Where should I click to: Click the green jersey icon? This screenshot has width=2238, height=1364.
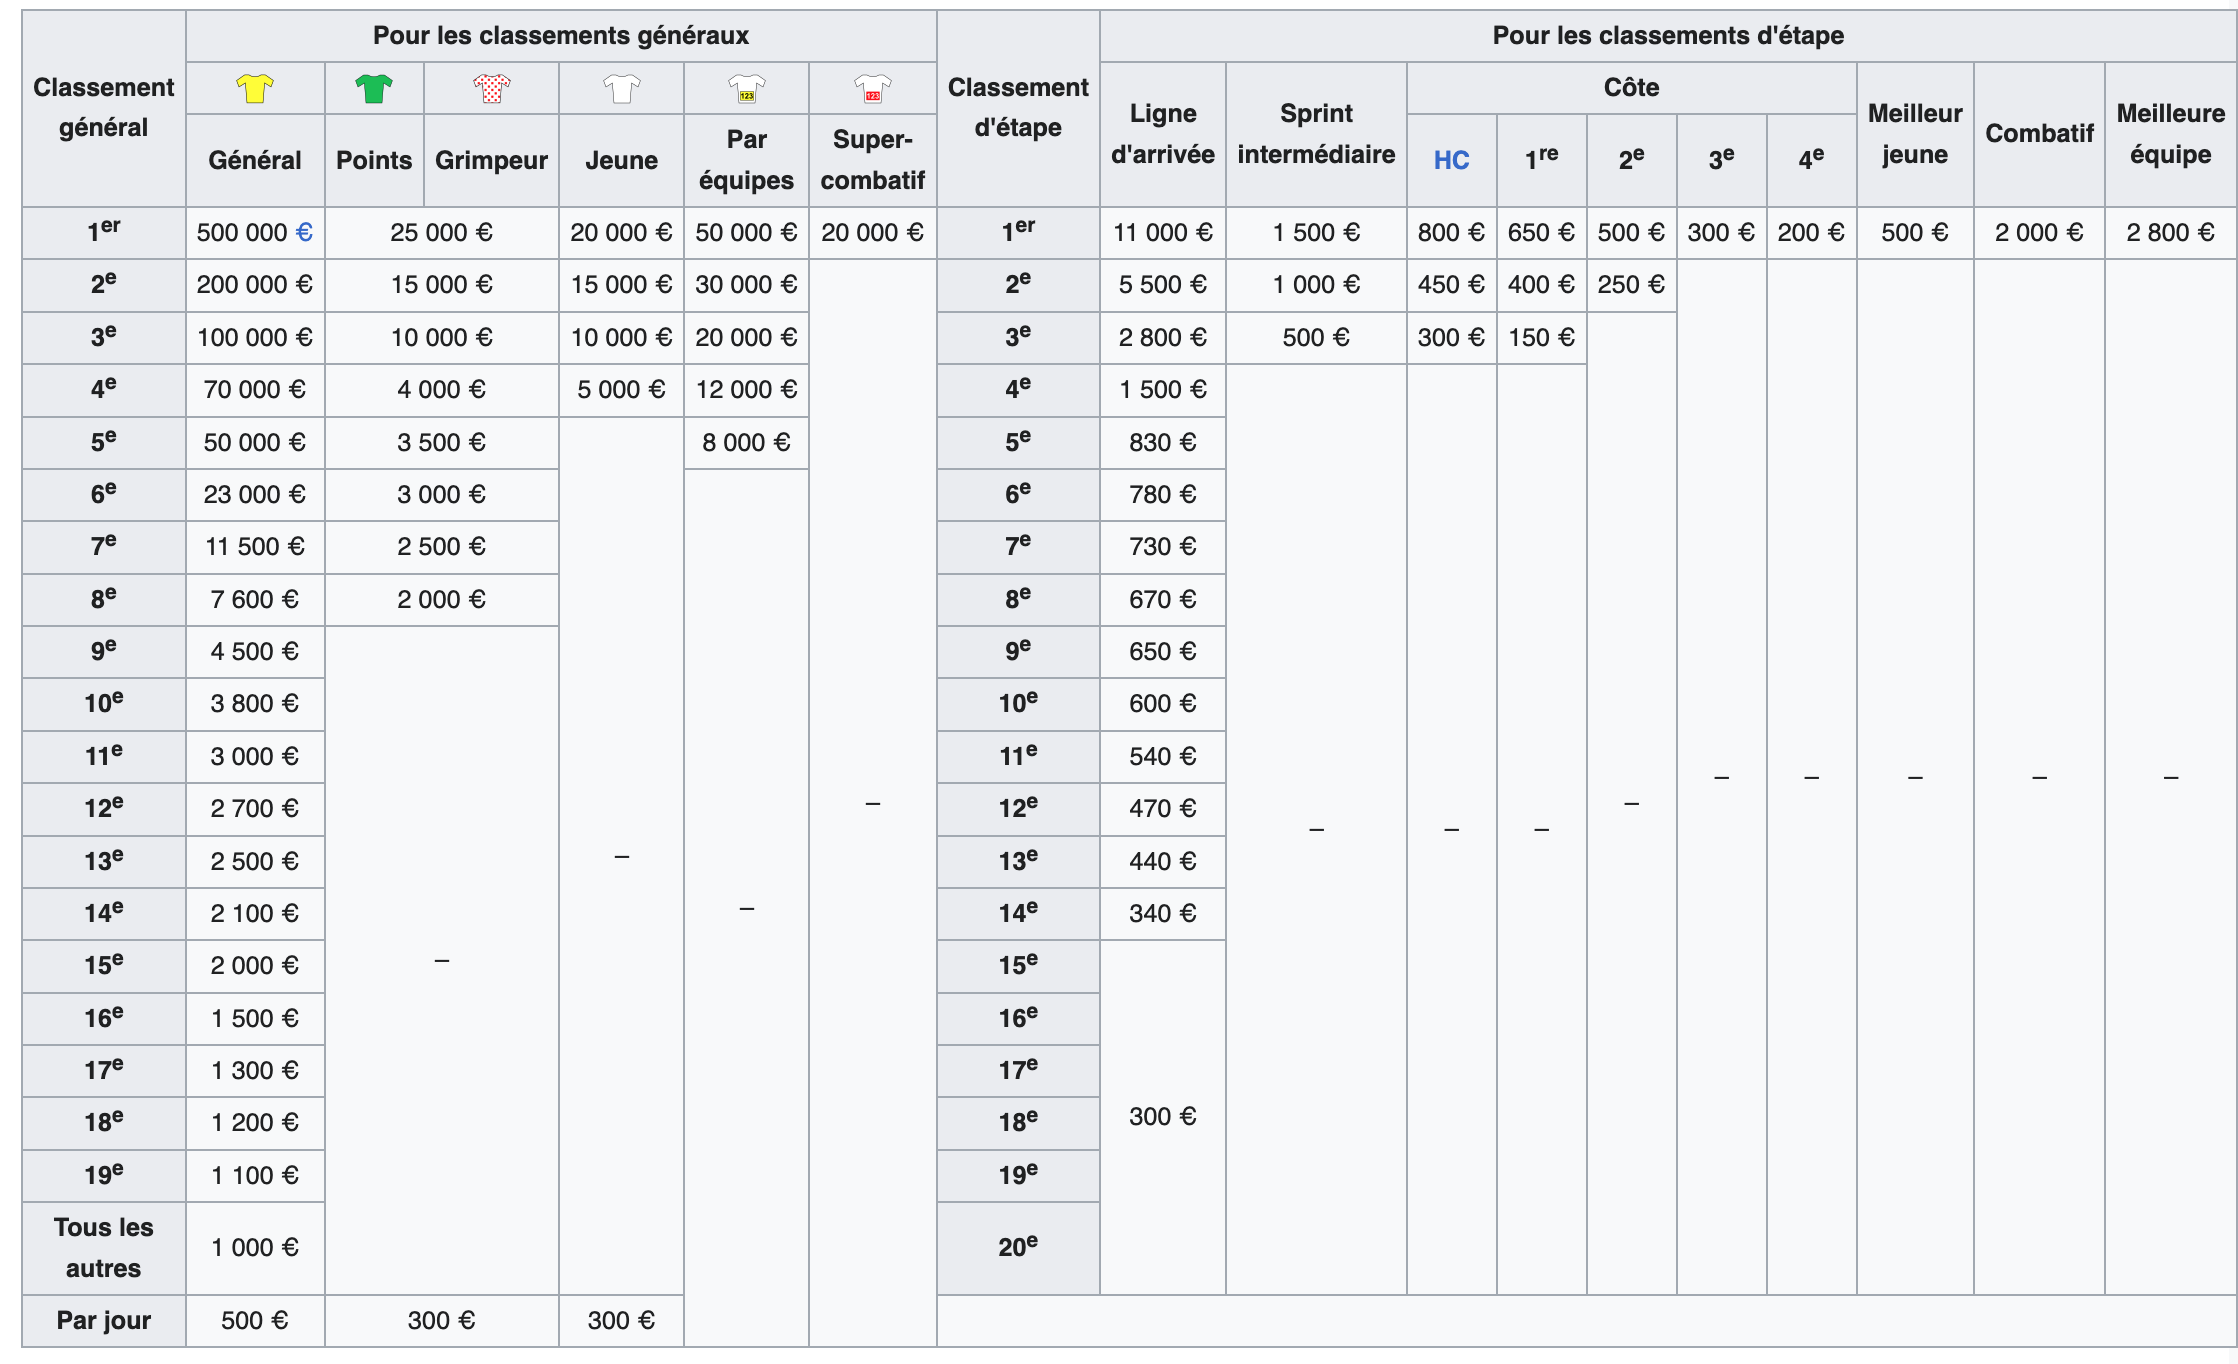click(374, 88)
